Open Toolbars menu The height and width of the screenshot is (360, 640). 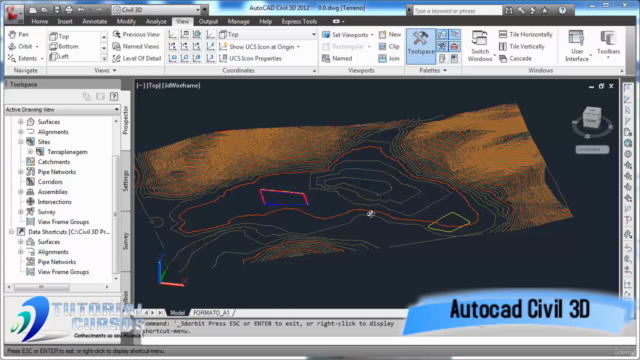[608, 45]
